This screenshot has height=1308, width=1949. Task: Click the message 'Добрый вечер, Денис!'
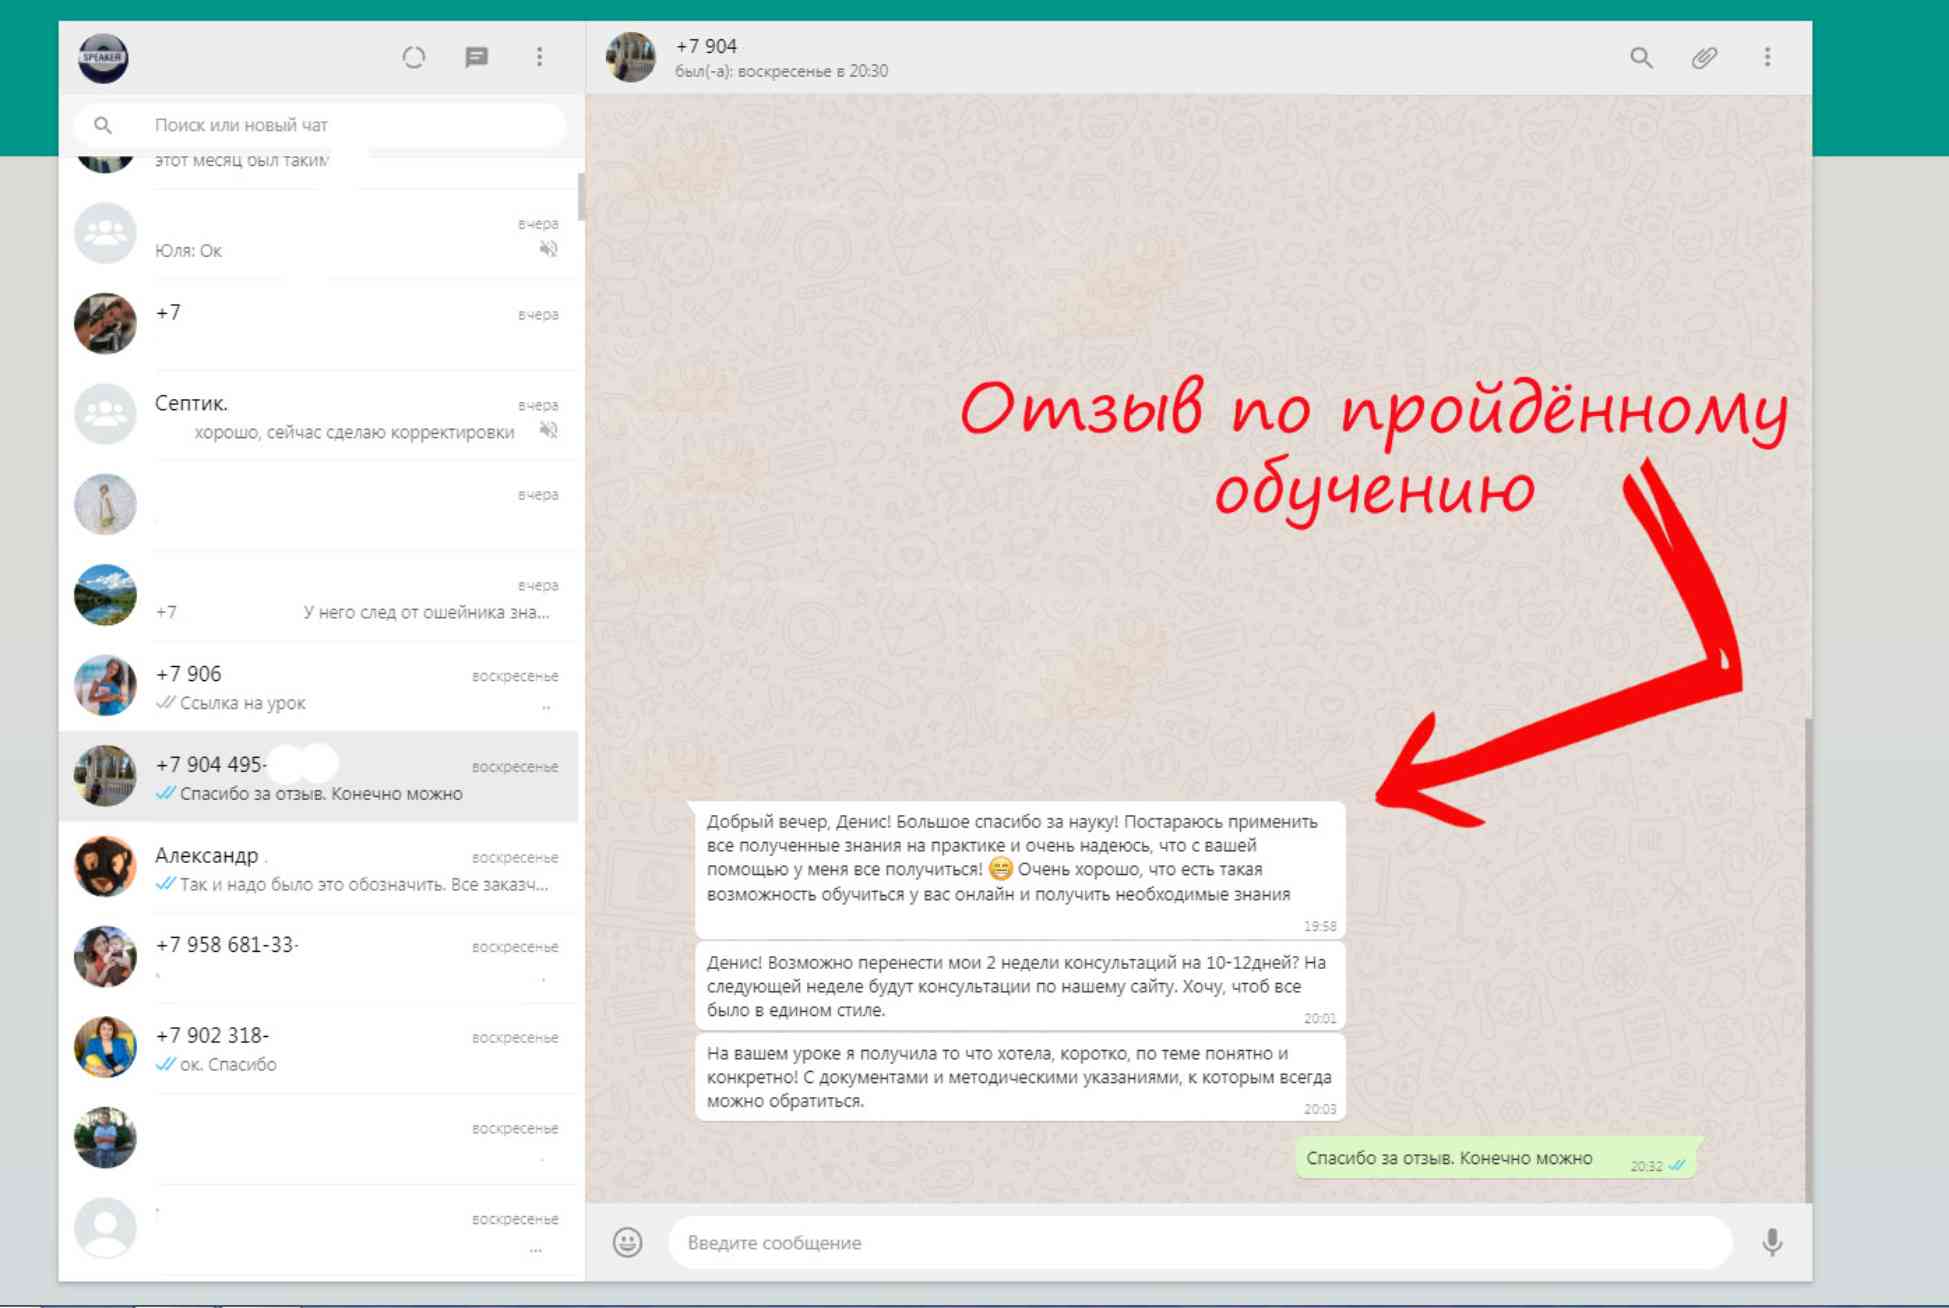(1020, 869)
